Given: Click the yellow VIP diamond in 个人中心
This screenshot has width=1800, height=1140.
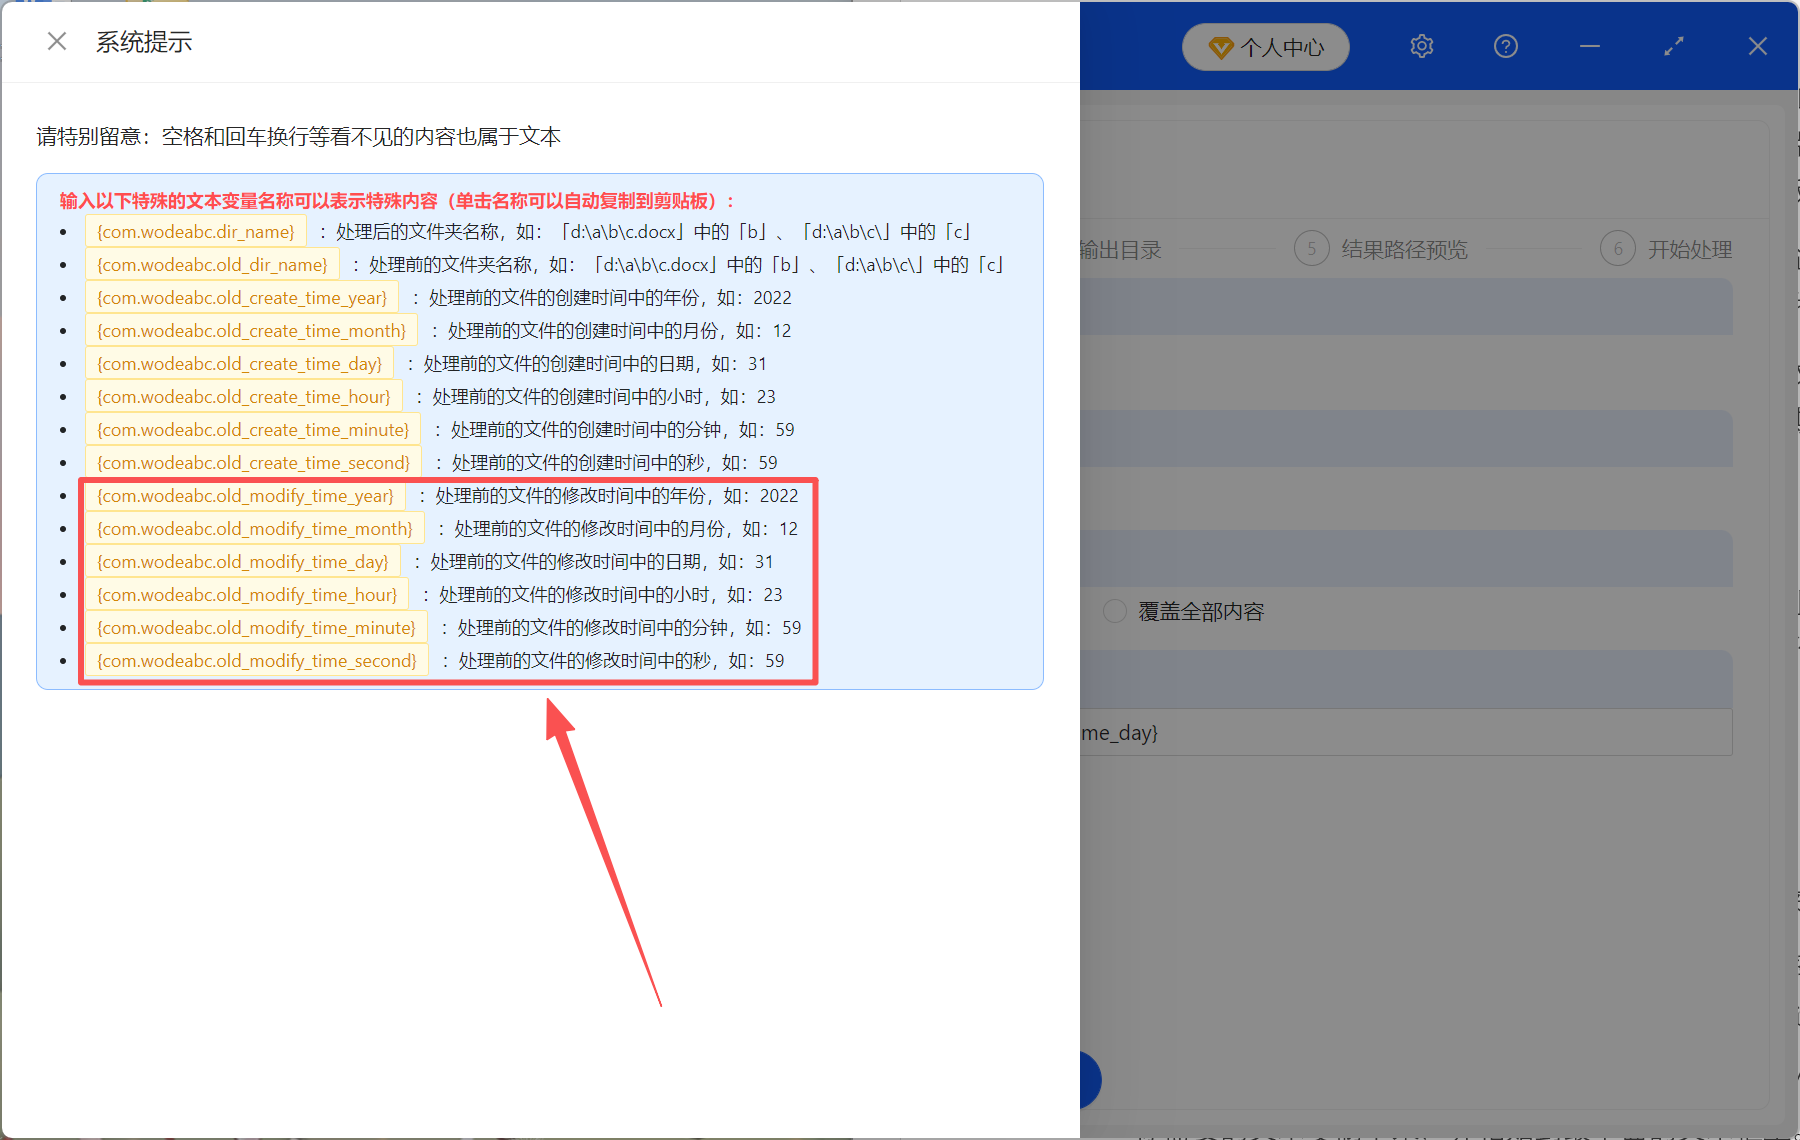Looking at the screenshot, I should [1220, 47].
